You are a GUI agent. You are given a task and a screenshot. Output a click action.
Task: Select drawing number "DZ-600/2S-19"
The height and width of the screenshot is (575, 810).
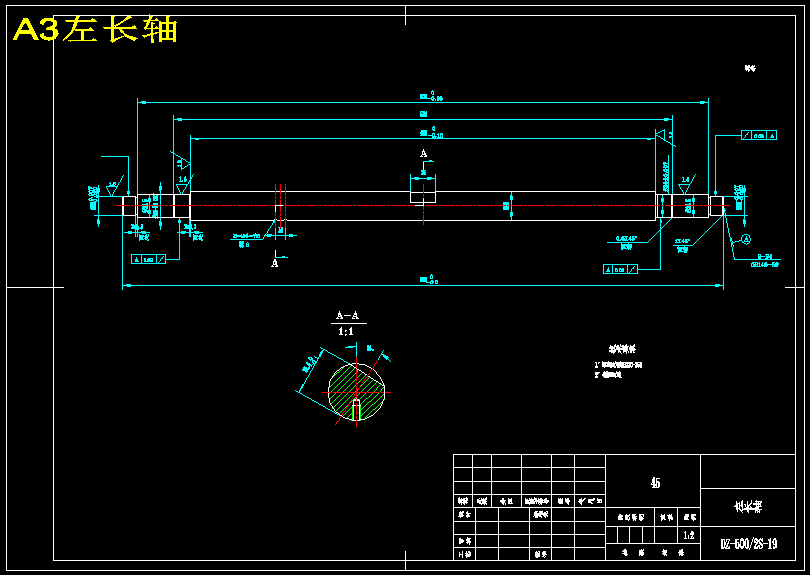(749, 543)
